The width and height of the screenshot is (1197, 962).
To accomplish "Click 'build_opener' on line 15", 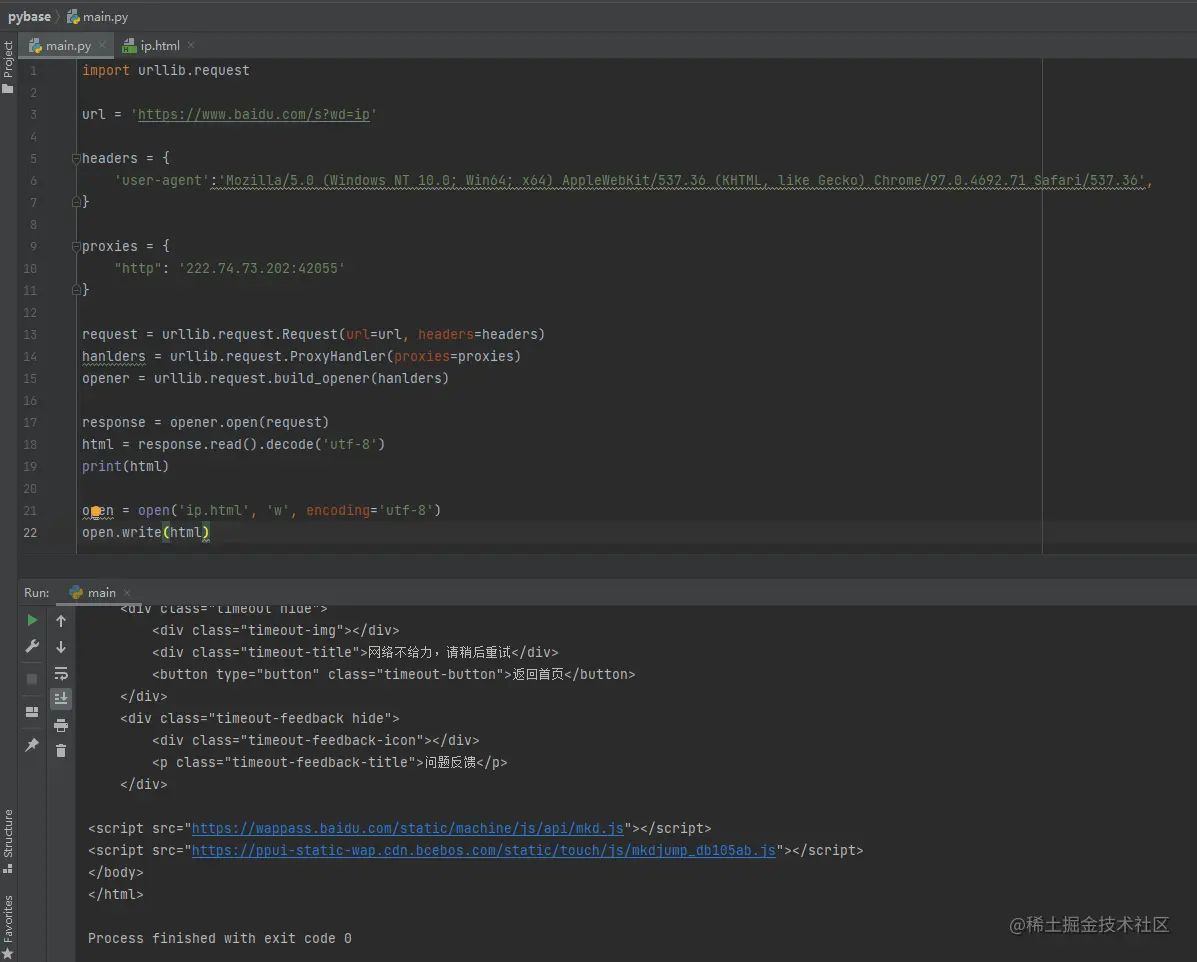I will click(x=321, y=379).
